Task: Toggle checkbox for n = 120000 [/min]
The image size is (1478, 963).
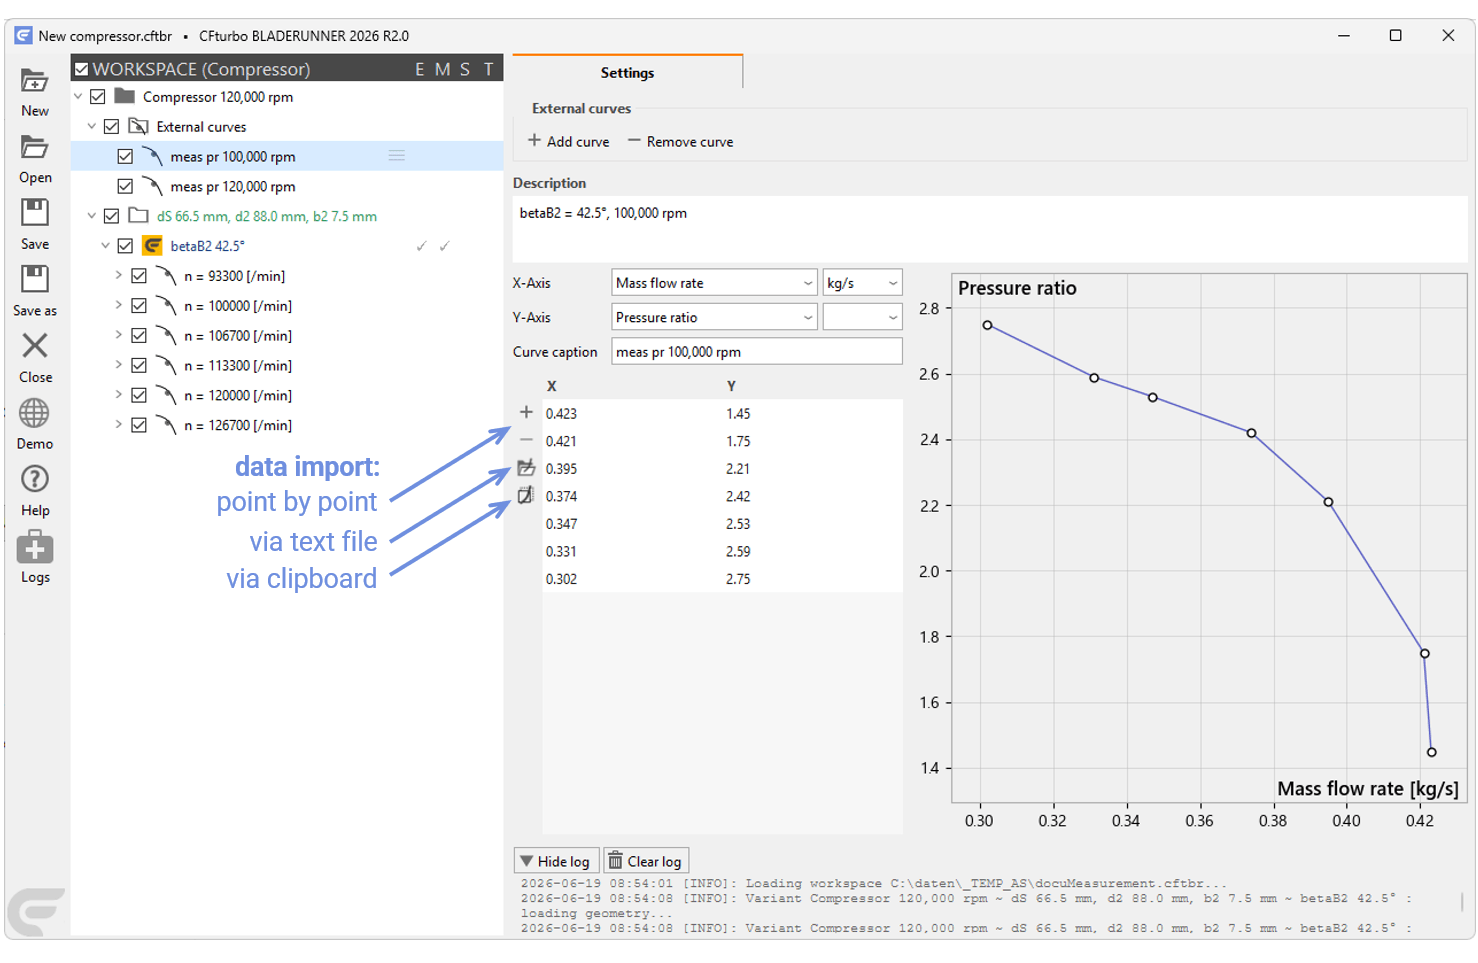Action: click(x=139, y=395)
